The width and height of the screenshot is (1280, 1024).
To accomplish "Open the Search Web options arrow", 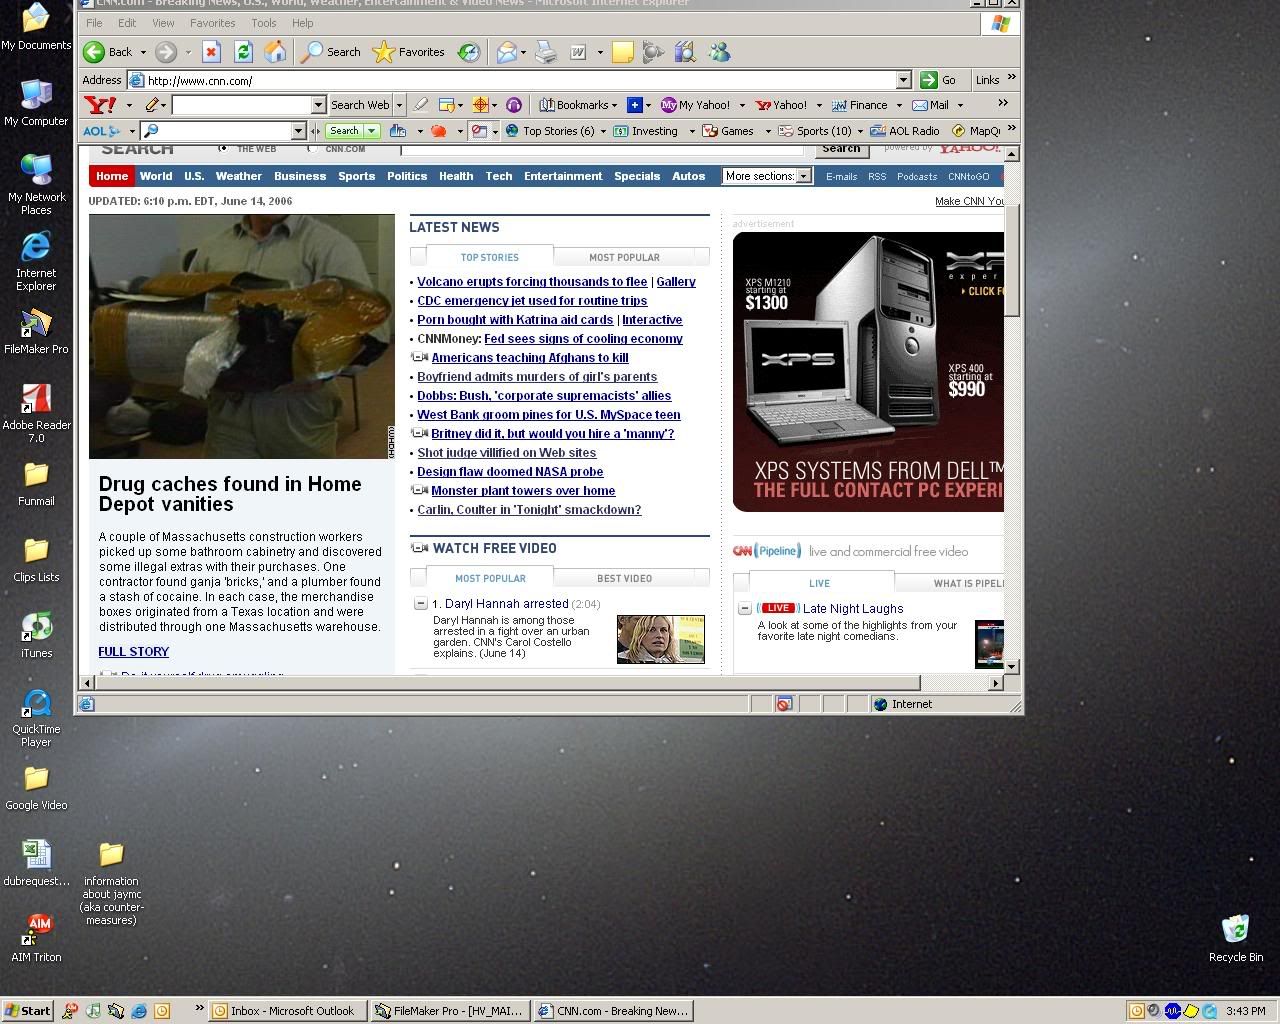I will click(399, 105).
